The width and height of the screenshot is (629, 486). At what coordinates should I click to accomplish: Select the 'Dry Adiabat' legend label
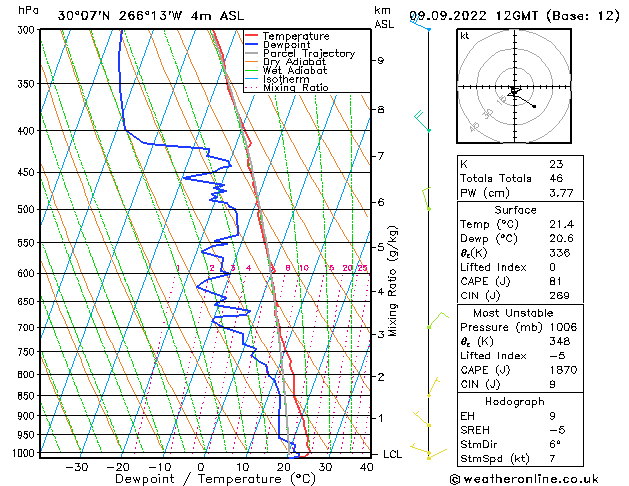click(x=294, y=62)
